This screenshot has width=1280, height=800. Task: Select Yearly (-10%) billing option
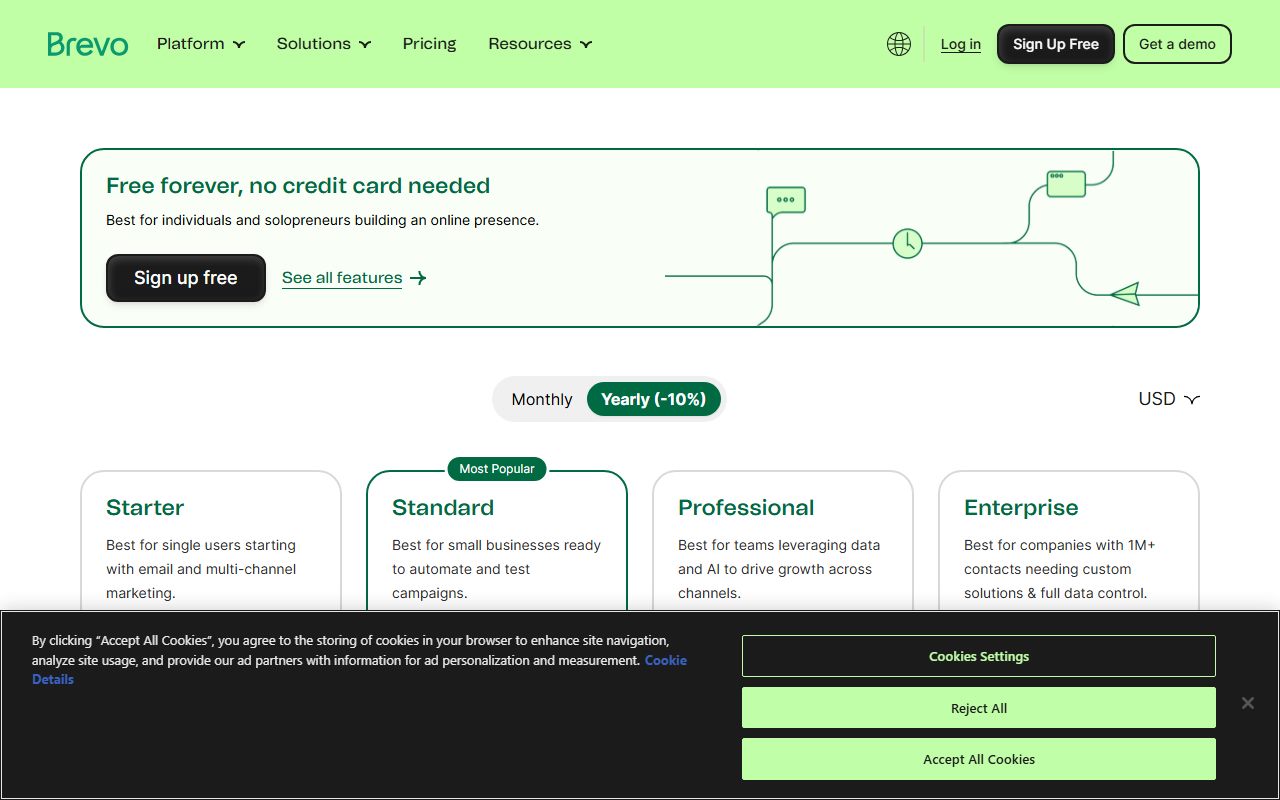653,399
